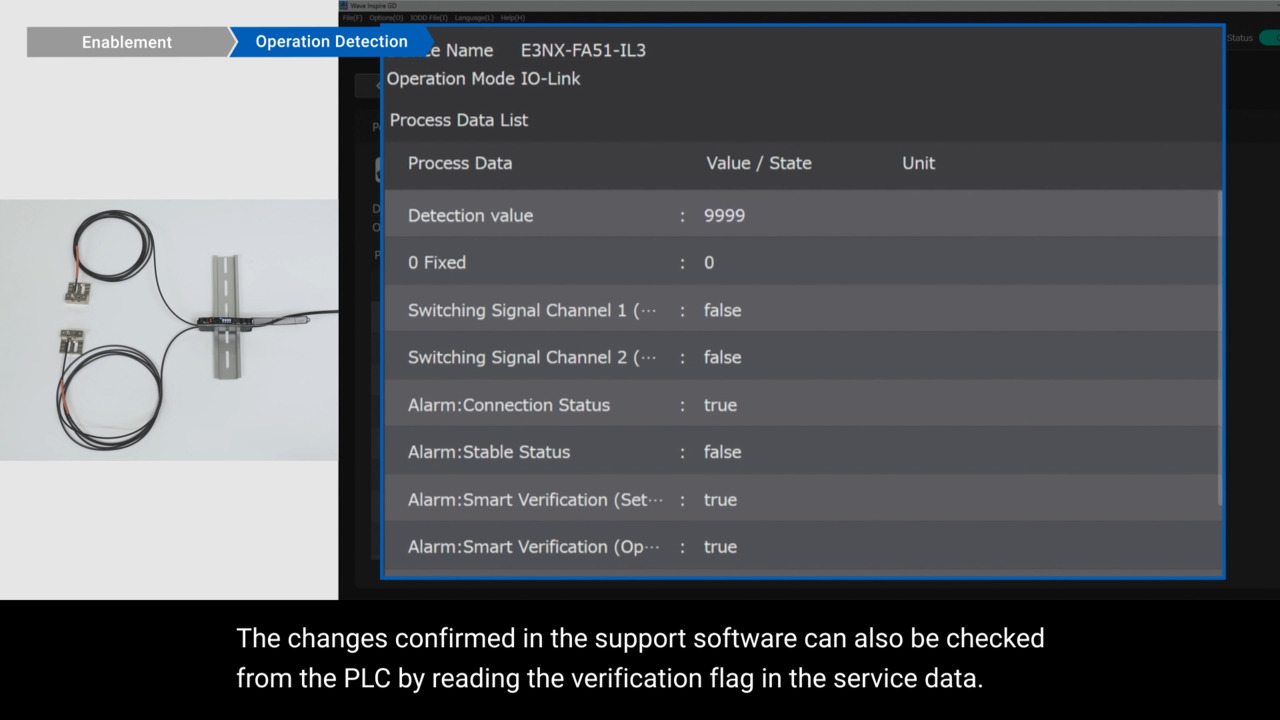This screenshot has height=720, width=1280.
Task: Open the Help(H) menu
Action: [512, 18]
